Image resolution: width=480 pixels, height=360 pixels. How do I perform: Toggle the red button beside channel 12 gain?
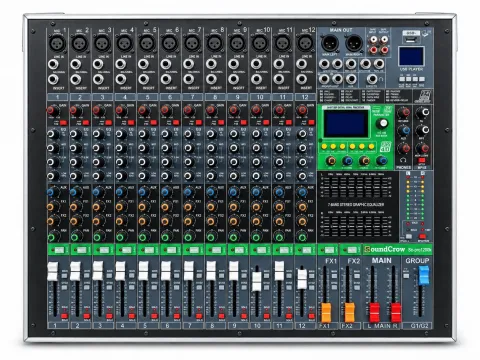pyautogui.click(x=311, y=122)
